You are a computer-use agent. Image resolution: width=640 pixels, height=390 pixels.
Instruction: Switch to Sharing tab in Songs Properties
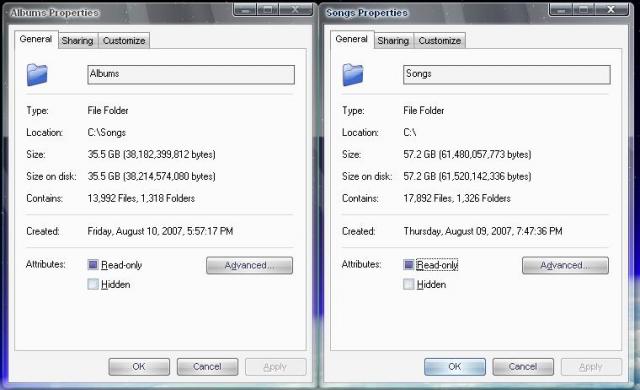[x=393, y=41]
